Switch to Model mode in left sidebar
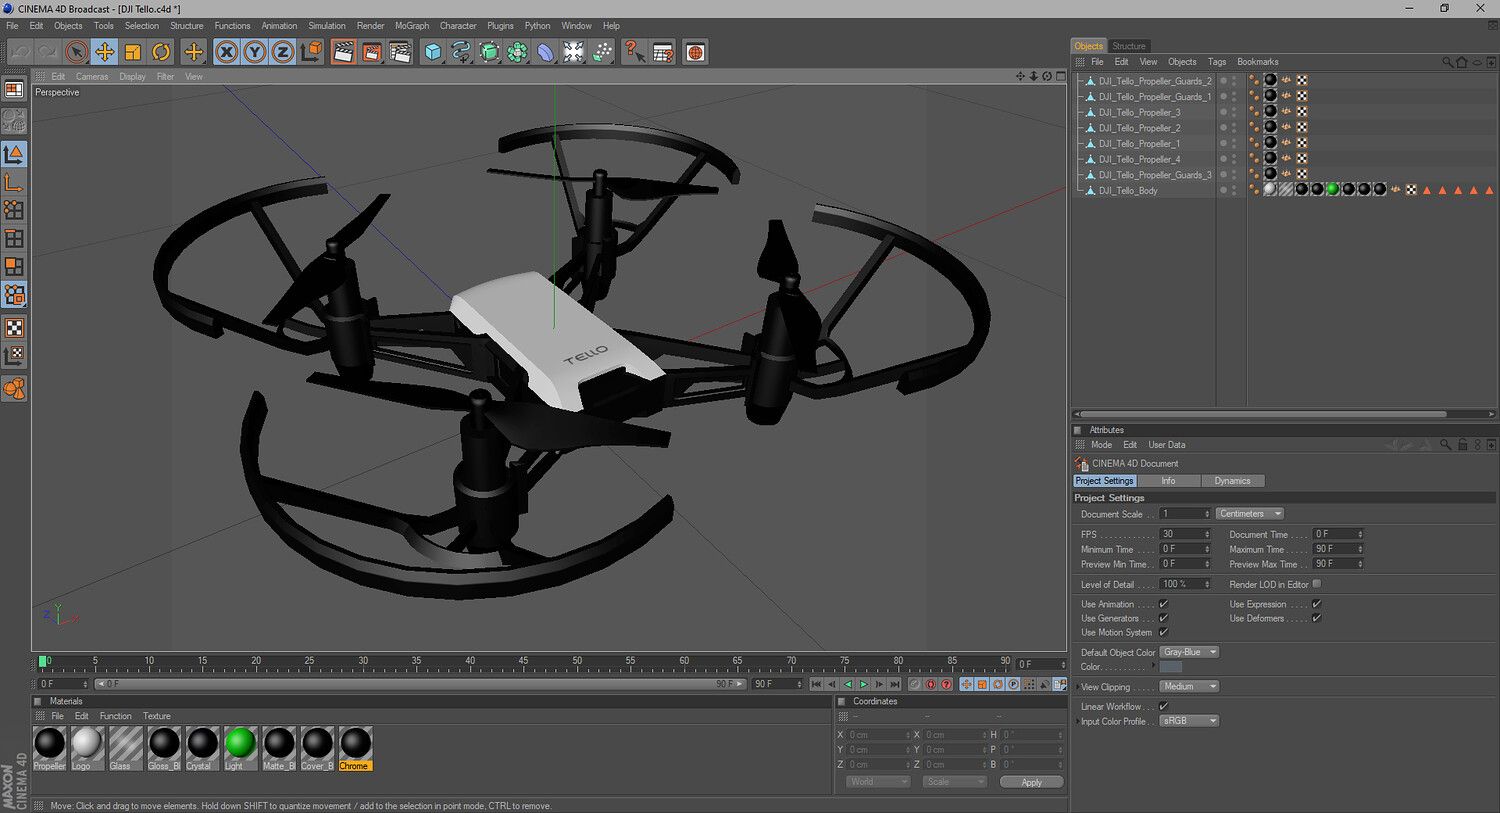 coord(14,154)
